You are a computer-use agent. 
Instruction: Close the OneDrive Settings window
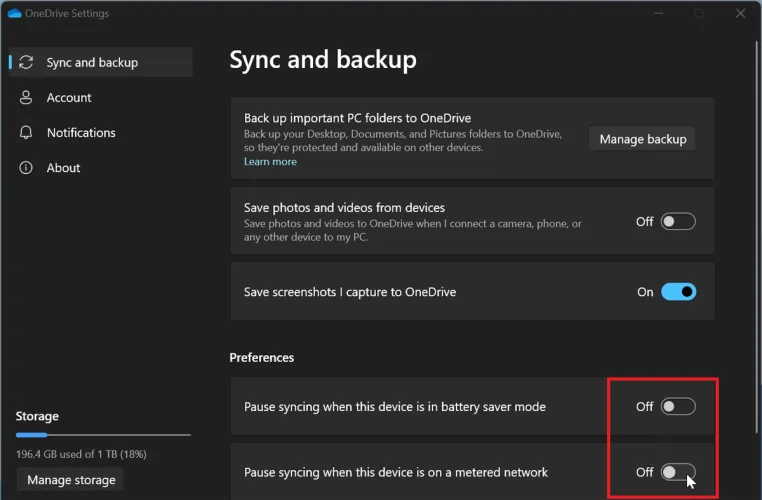tap(739, 14)
